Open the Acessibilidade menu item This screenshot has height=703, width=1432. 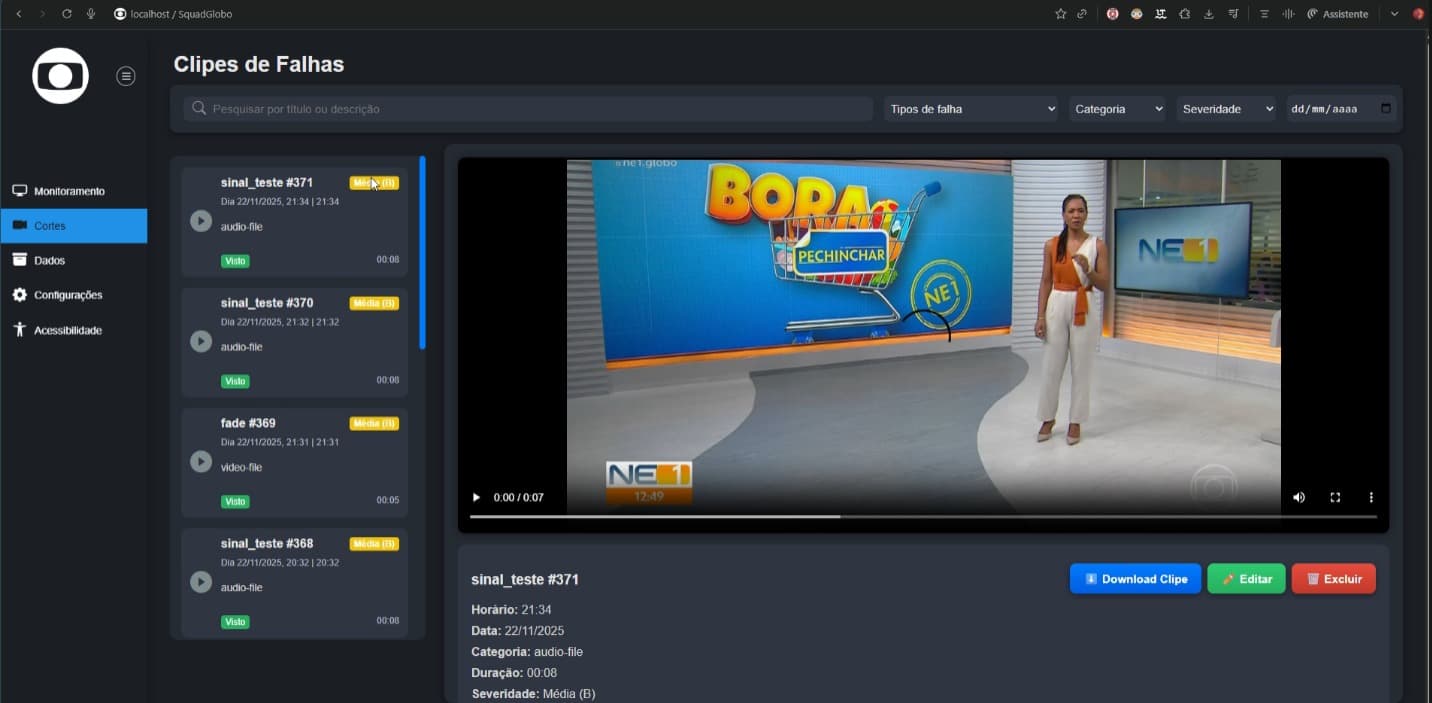point(74,330)
